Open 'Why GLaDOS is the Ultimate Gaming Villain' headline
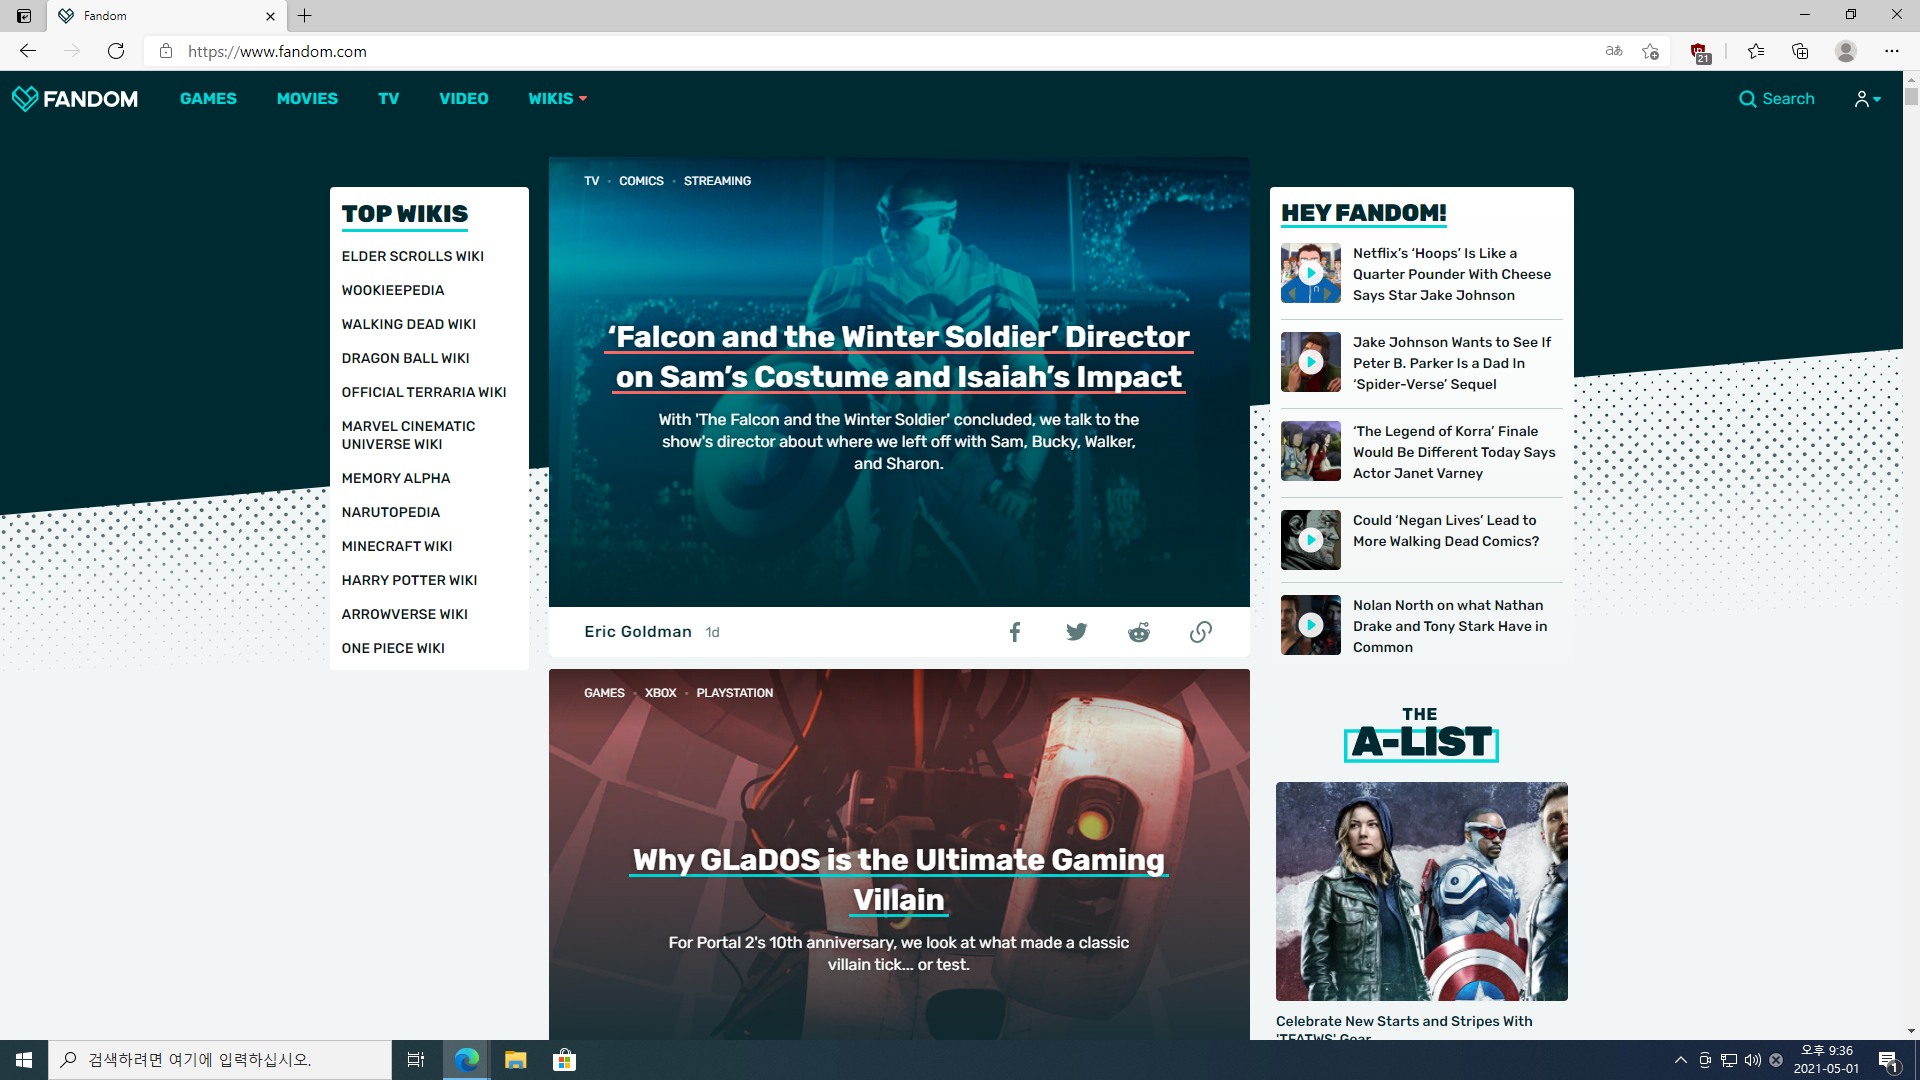Viewport: 1920px width, 1080px height. coord(899,880)
